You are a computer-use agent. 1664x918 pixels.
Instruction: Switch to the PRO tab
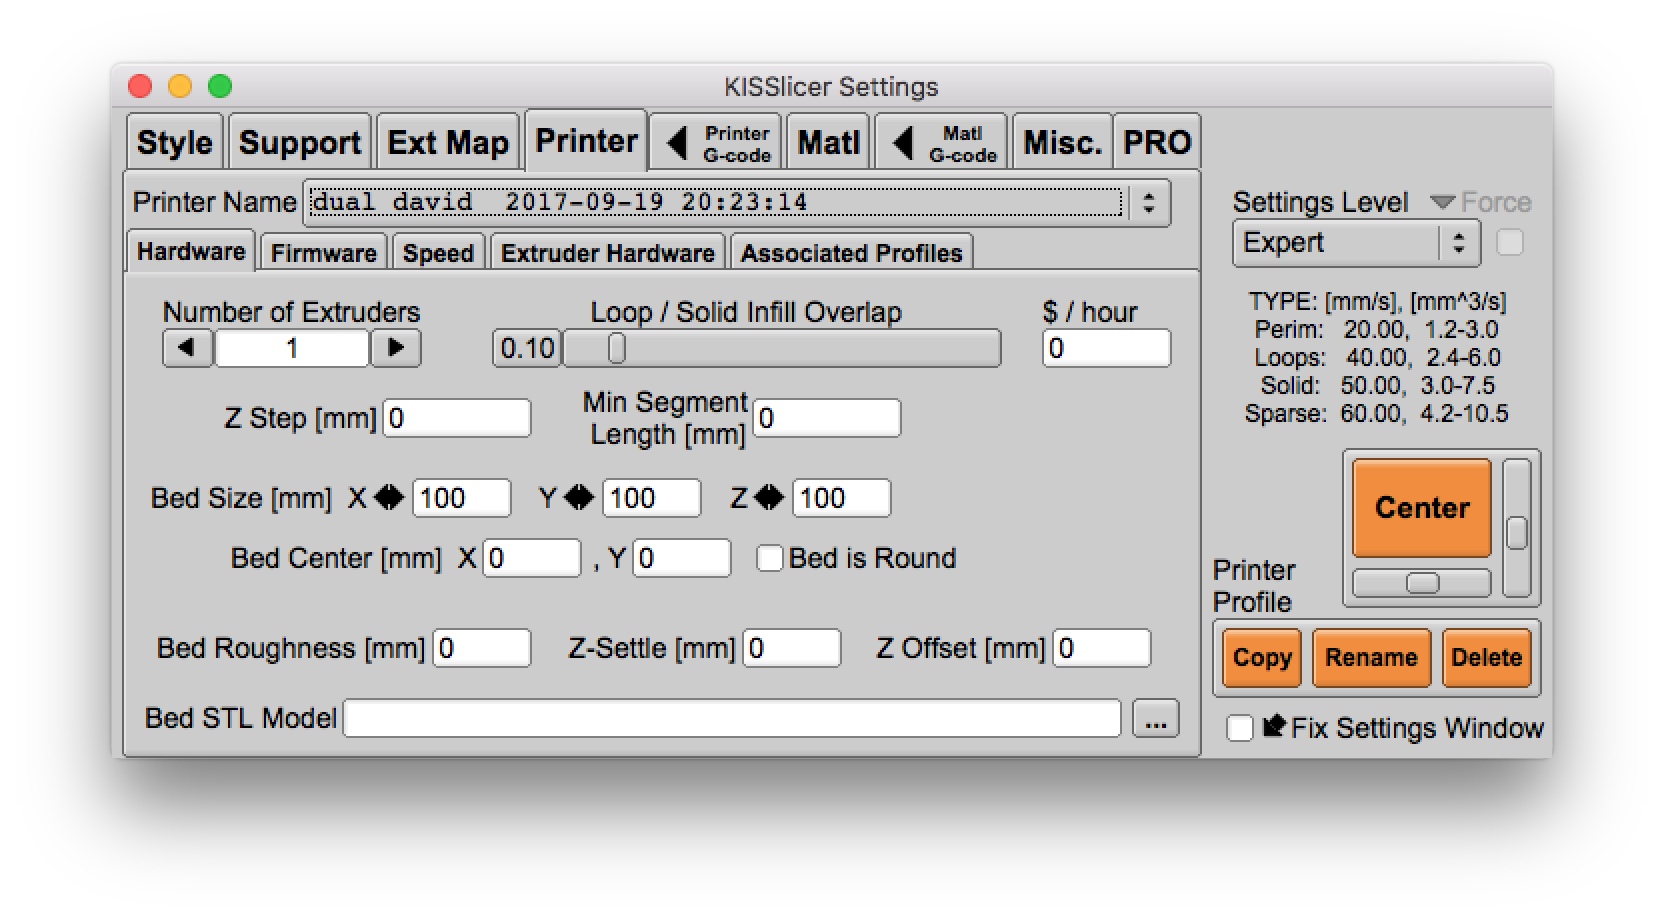coord(1157,142)
